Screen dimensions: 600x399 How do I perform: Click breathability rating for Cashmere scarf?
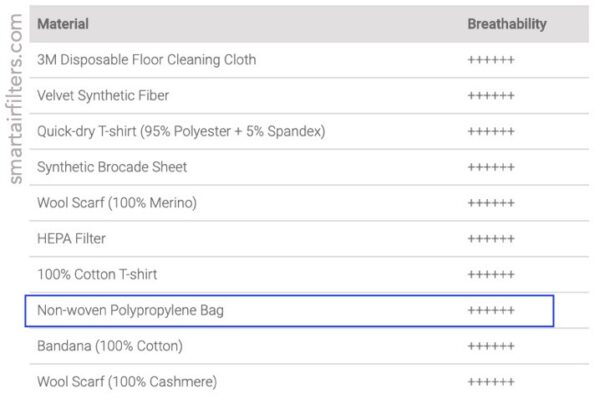point(491,382)
